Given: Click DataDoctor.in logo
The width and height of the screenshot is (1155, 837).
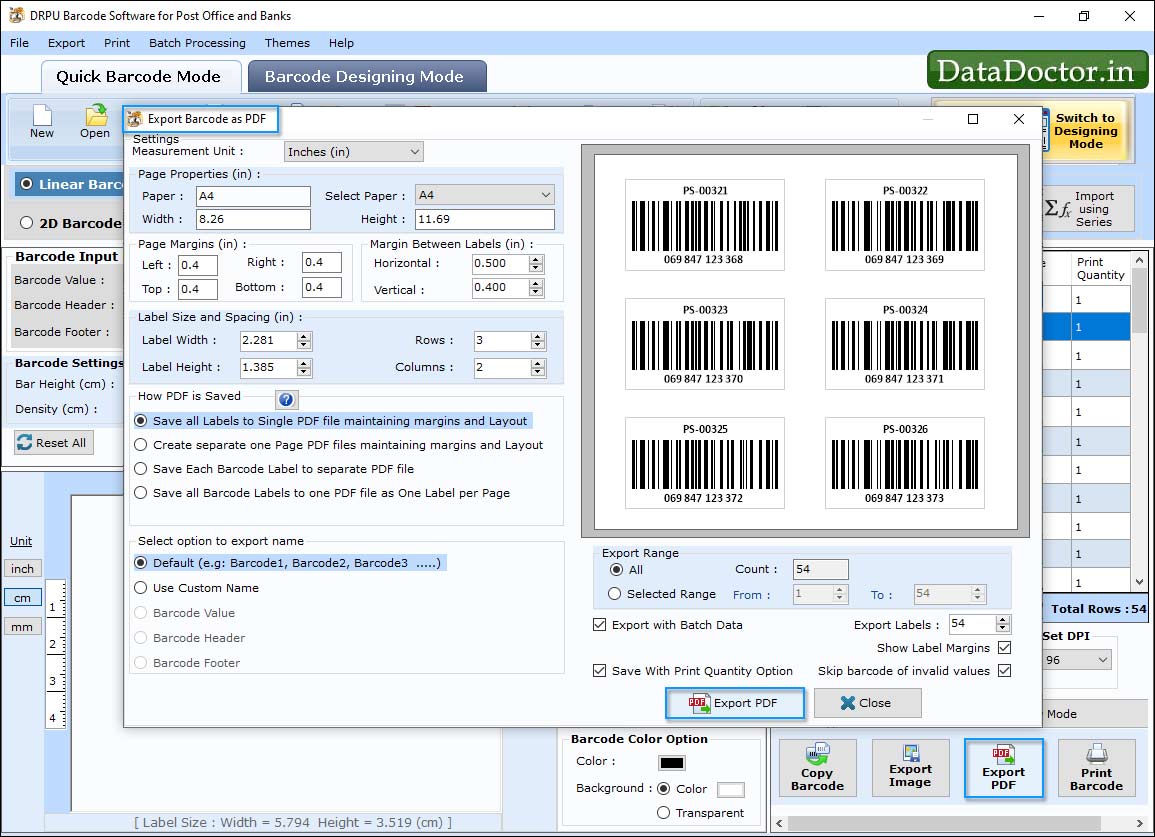Looking at the screenshot, I should [x=1036, y=71].
